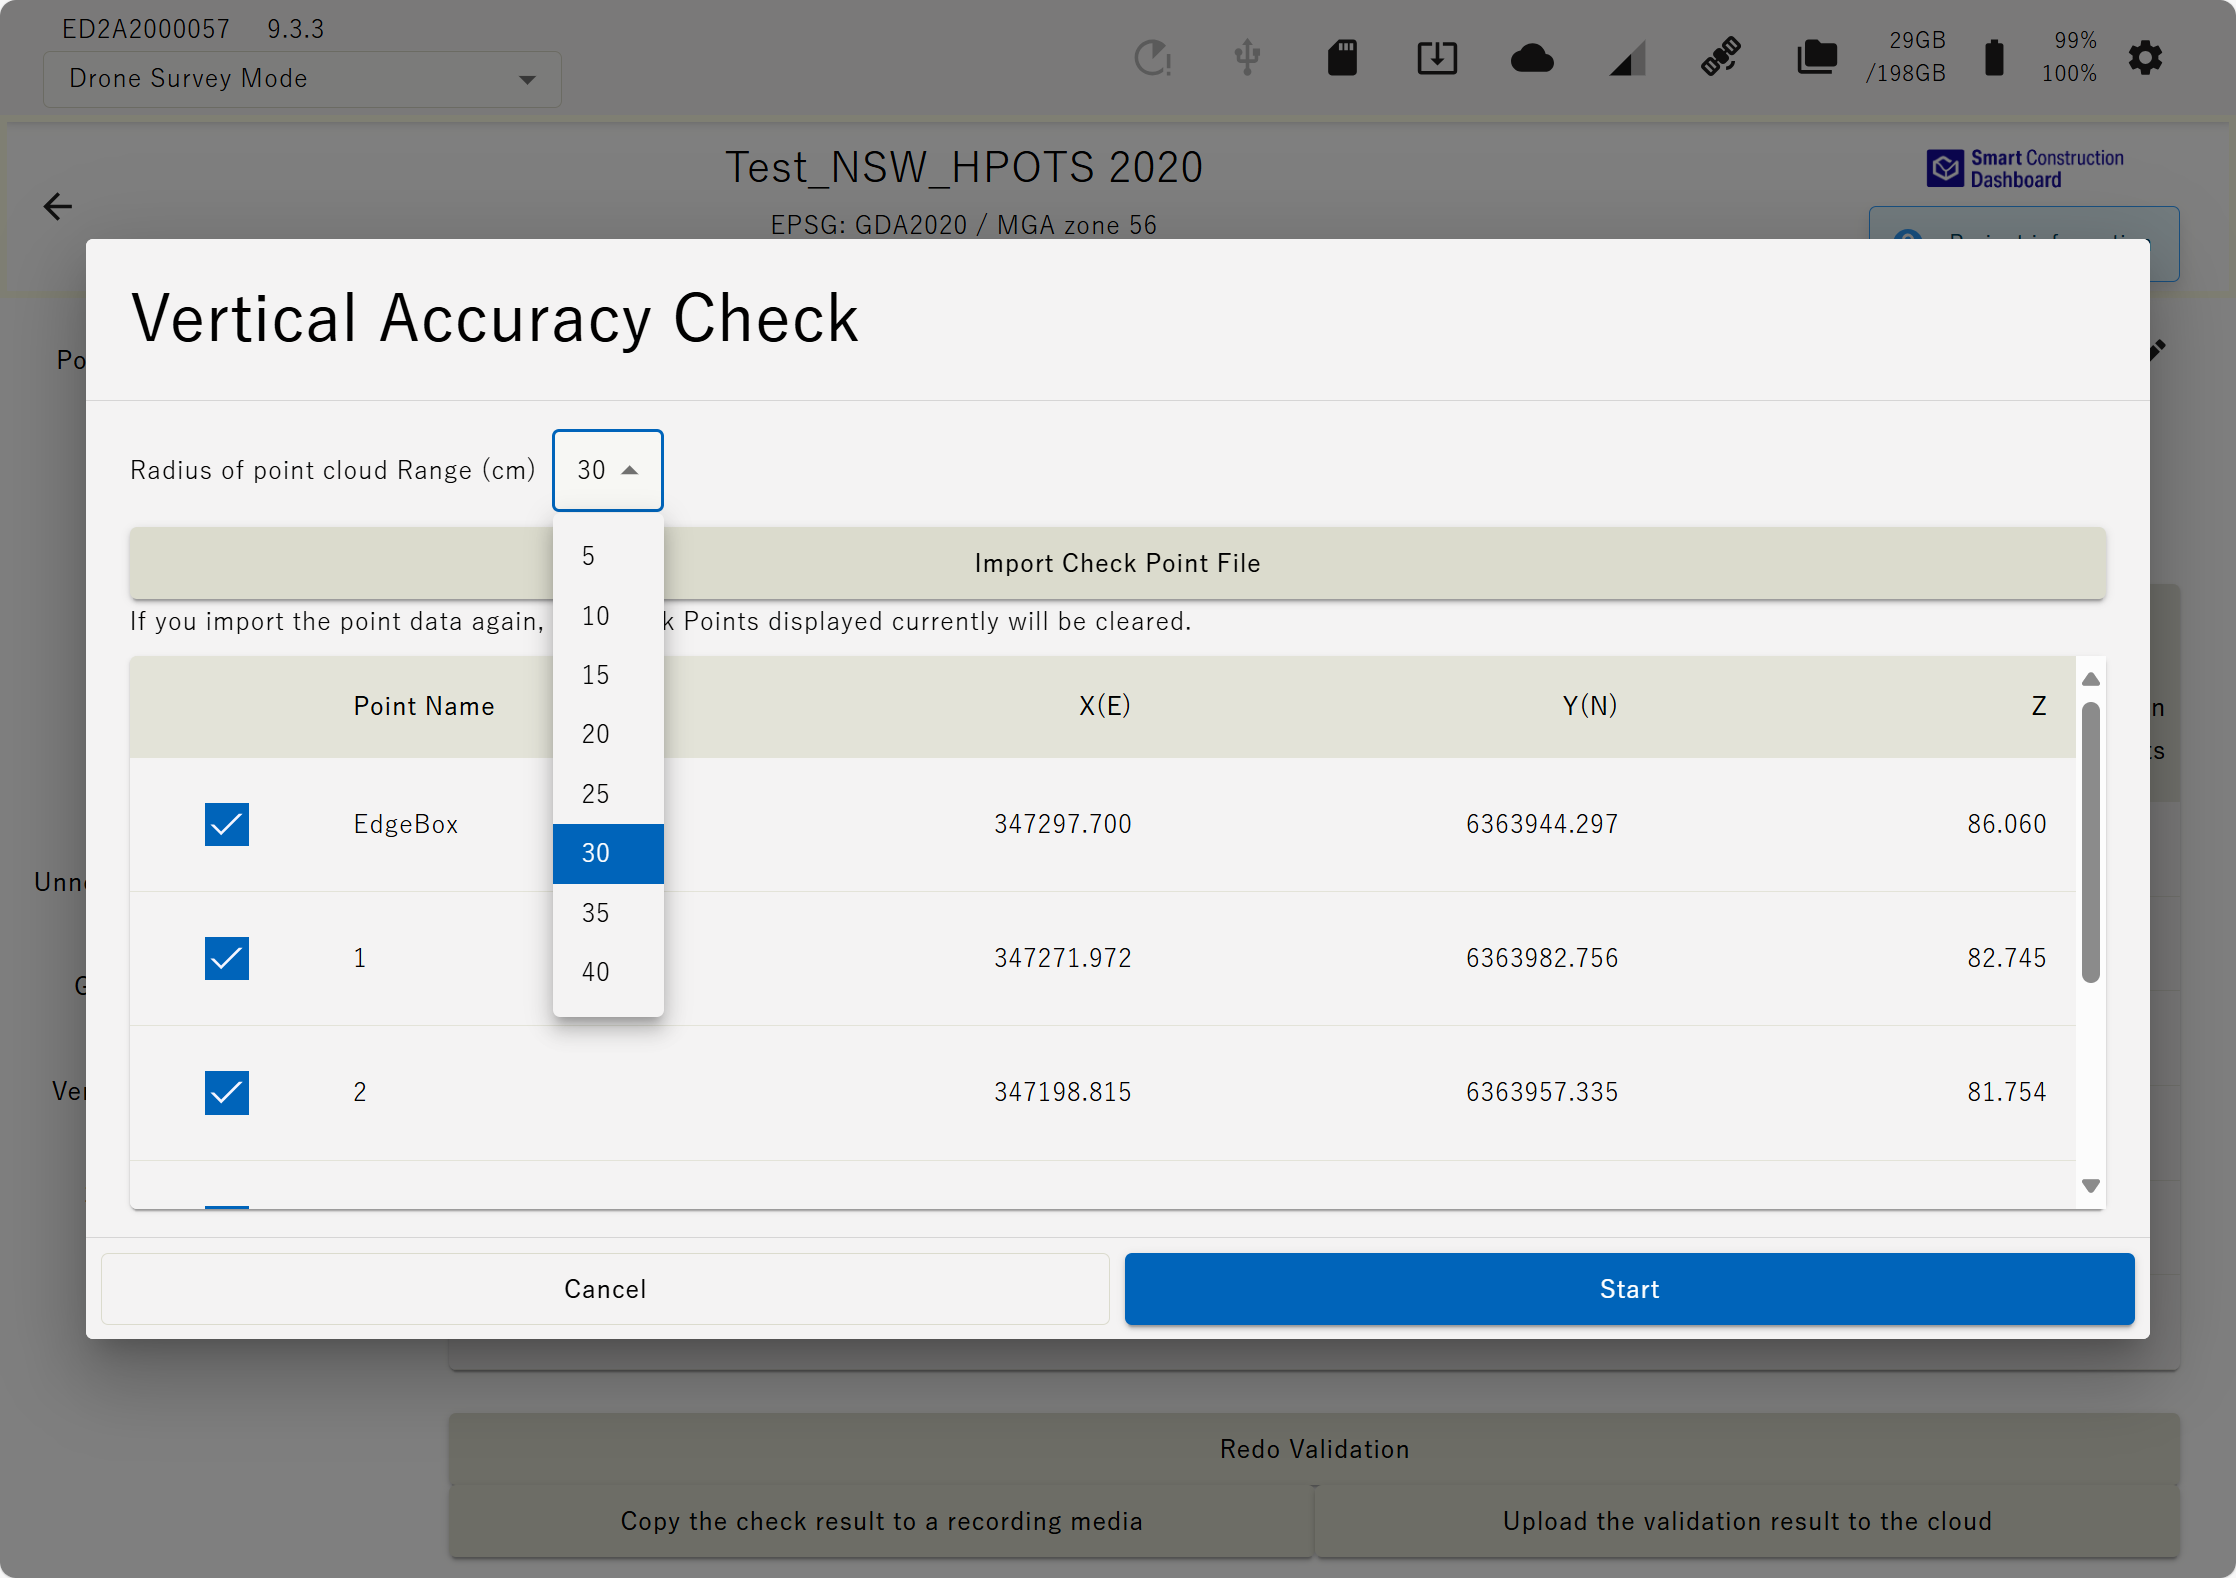
Task: Click the 29GB/198GB storage readout
Action: pyautogui.click(x=1906, y=57)
